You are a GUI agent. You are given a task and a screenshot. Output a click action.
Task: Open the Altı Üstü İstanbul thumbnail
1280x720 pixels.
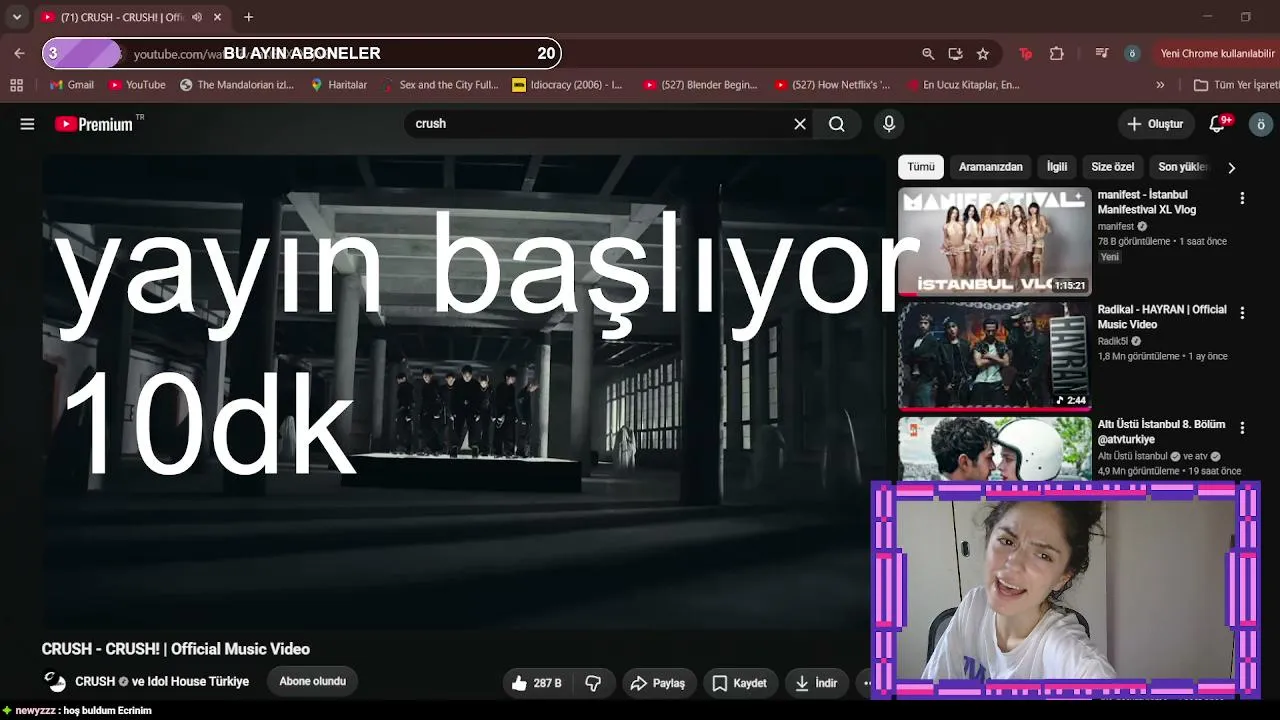pos(995,449)
